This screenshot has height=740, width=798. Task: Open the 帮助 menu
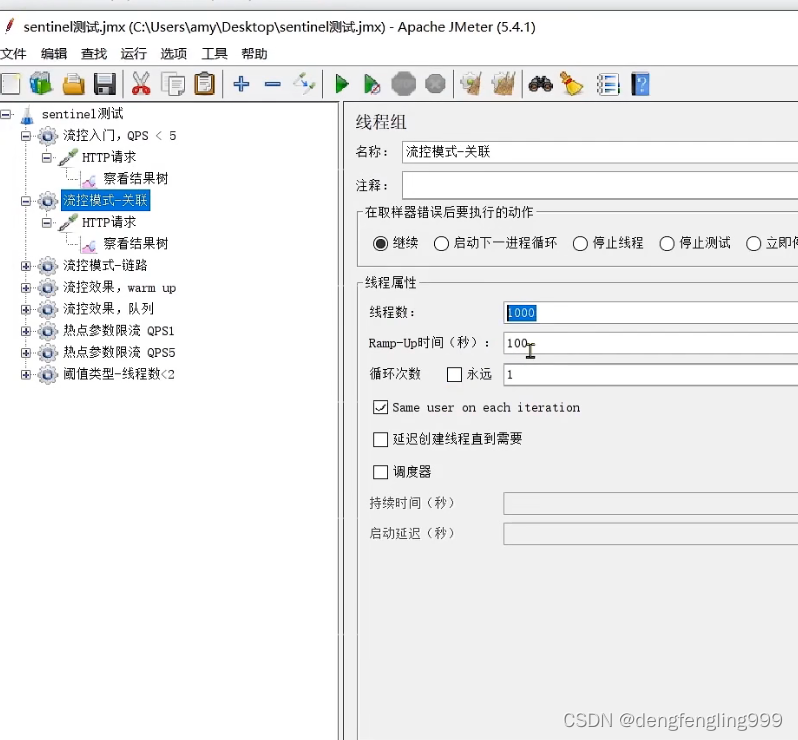[254, 53]
